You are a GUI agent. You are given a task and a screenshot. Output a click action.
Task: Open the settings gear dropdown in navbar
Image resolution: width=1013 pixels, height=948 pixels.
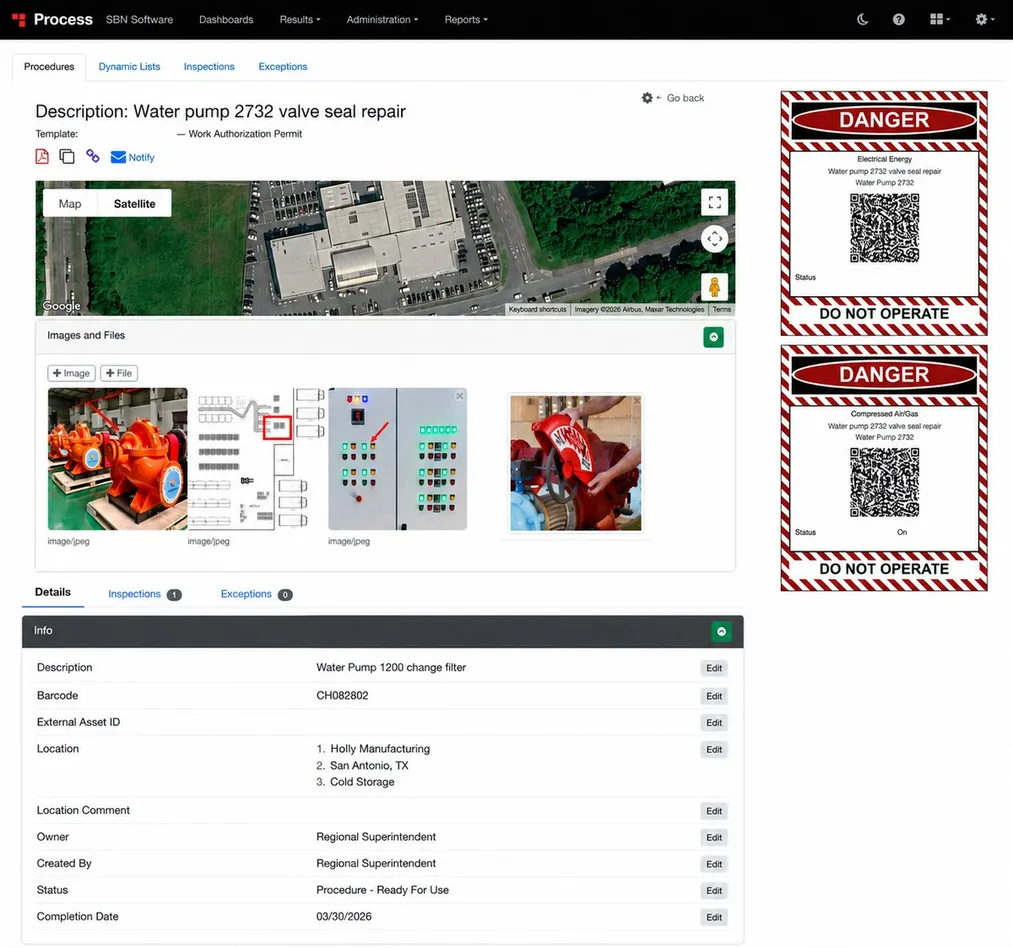[x=985, y=19]
